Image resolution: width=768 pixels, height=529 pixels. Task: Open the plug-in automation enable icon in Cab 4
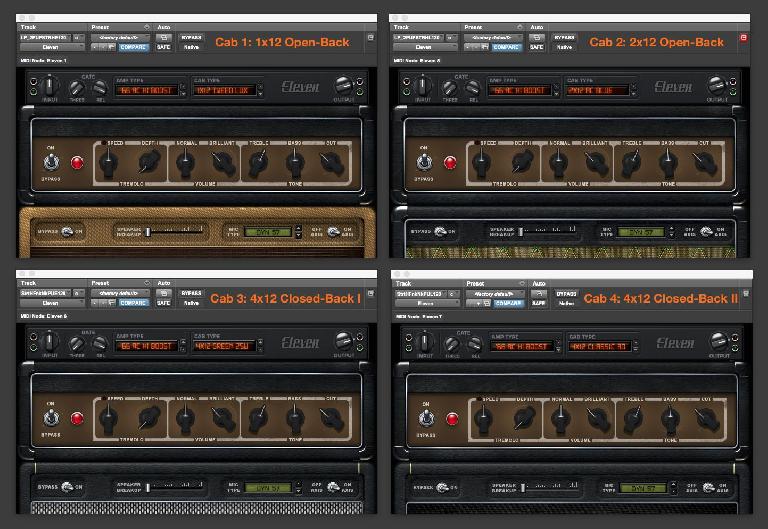pyautogui.click(x=539, y=294)
